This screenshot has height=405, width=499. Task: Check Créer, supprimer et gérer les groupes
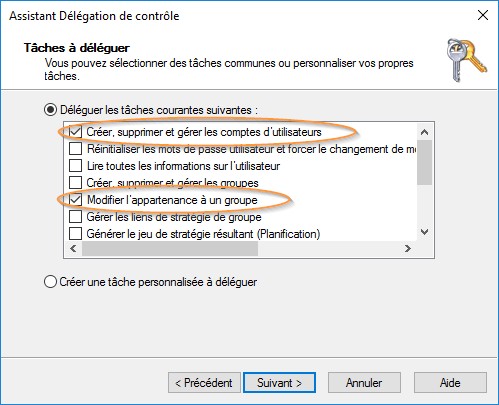tap(76, 183)
